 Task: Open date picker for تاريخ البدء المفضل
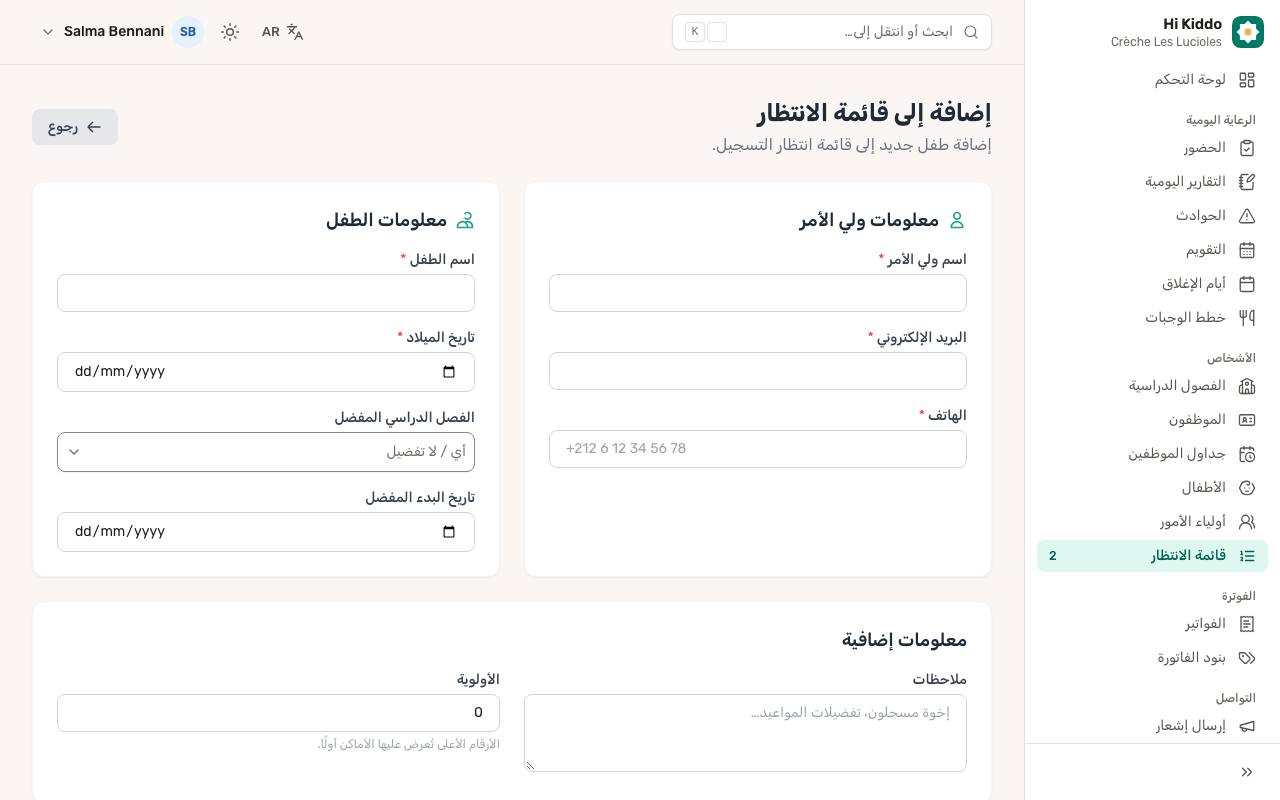[x=449, y=532]
